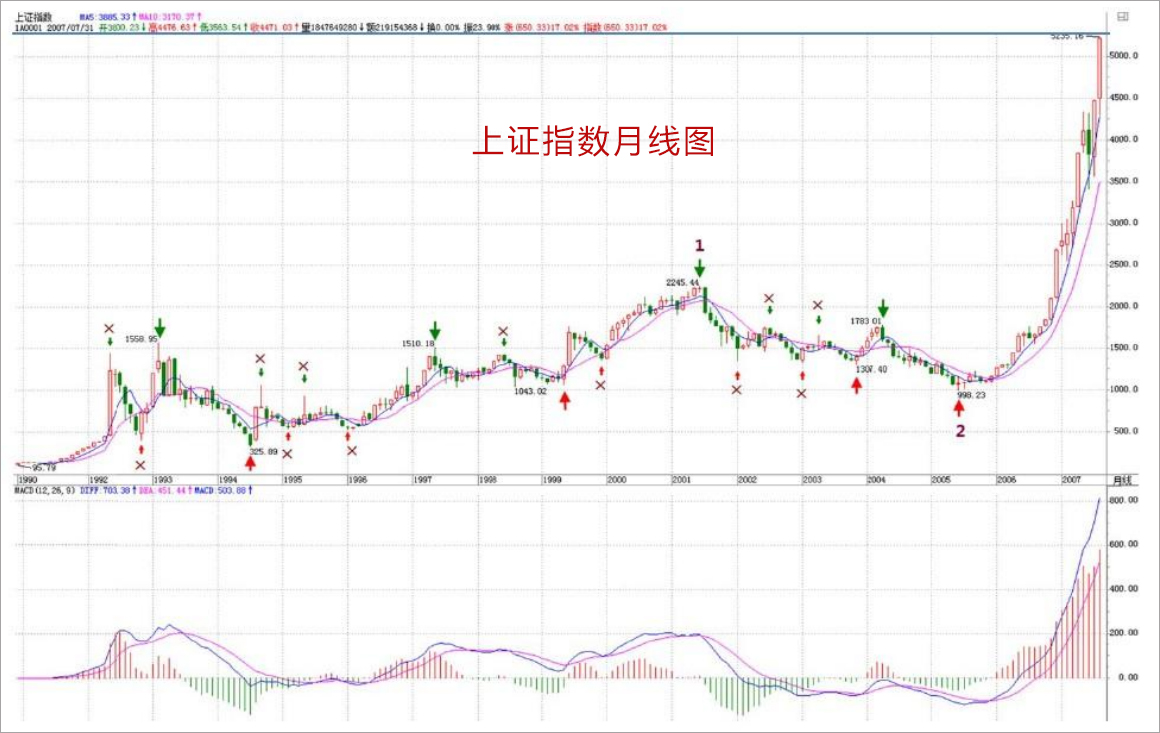Click the 1043.02 low price label
Viewport: 1160px width, 733px height.
pos(530,391)
